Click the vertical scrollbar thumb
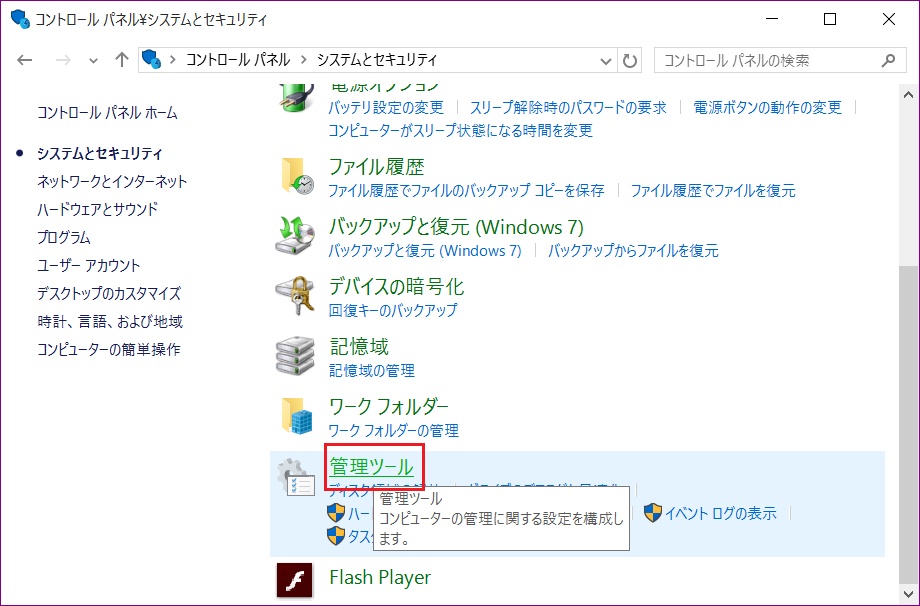This screenshot has height=606, width=920. click(908, 424)
